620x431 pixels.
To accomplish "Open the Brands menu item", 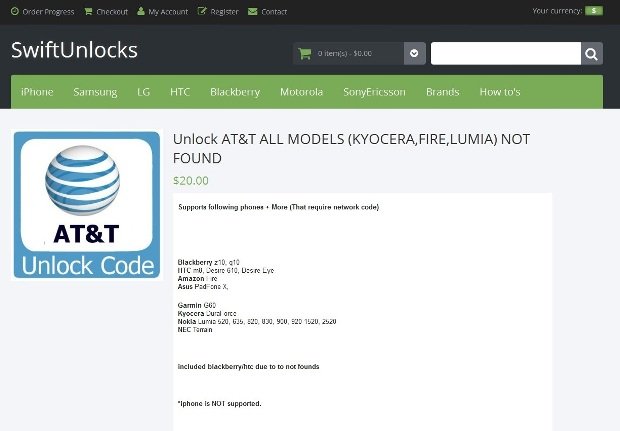I will (443, 92).
